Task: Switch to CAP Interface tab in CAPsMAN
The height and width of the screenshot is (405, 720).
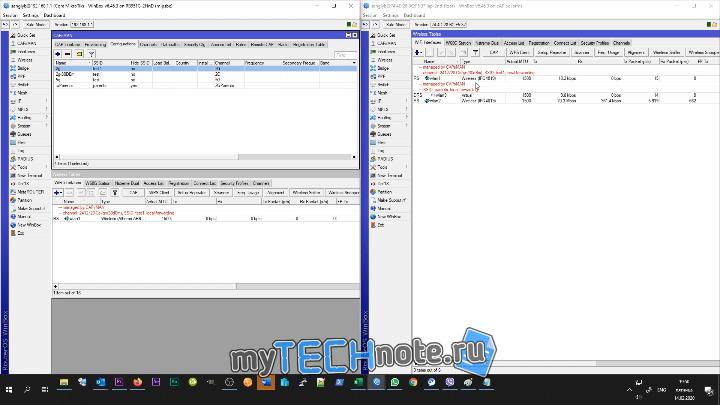Action: pos(68,45)
